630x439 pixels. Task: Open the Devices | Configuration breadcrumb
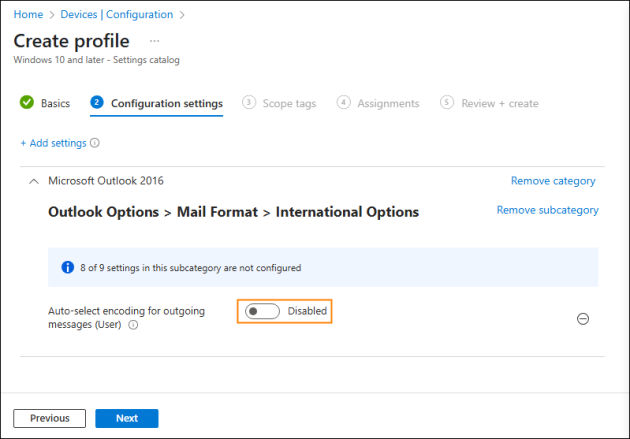click(x=117, y=14)
